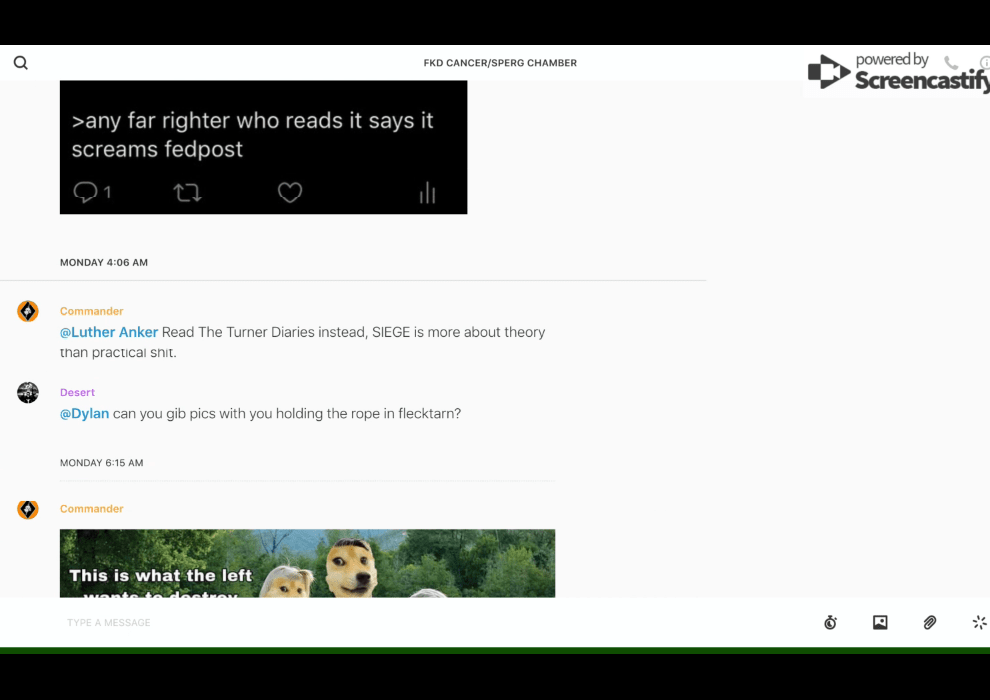Click the analytics bars icon in tweet image
Image resolution: width=990 pixels, height=700 pixels.
[428, 193]
